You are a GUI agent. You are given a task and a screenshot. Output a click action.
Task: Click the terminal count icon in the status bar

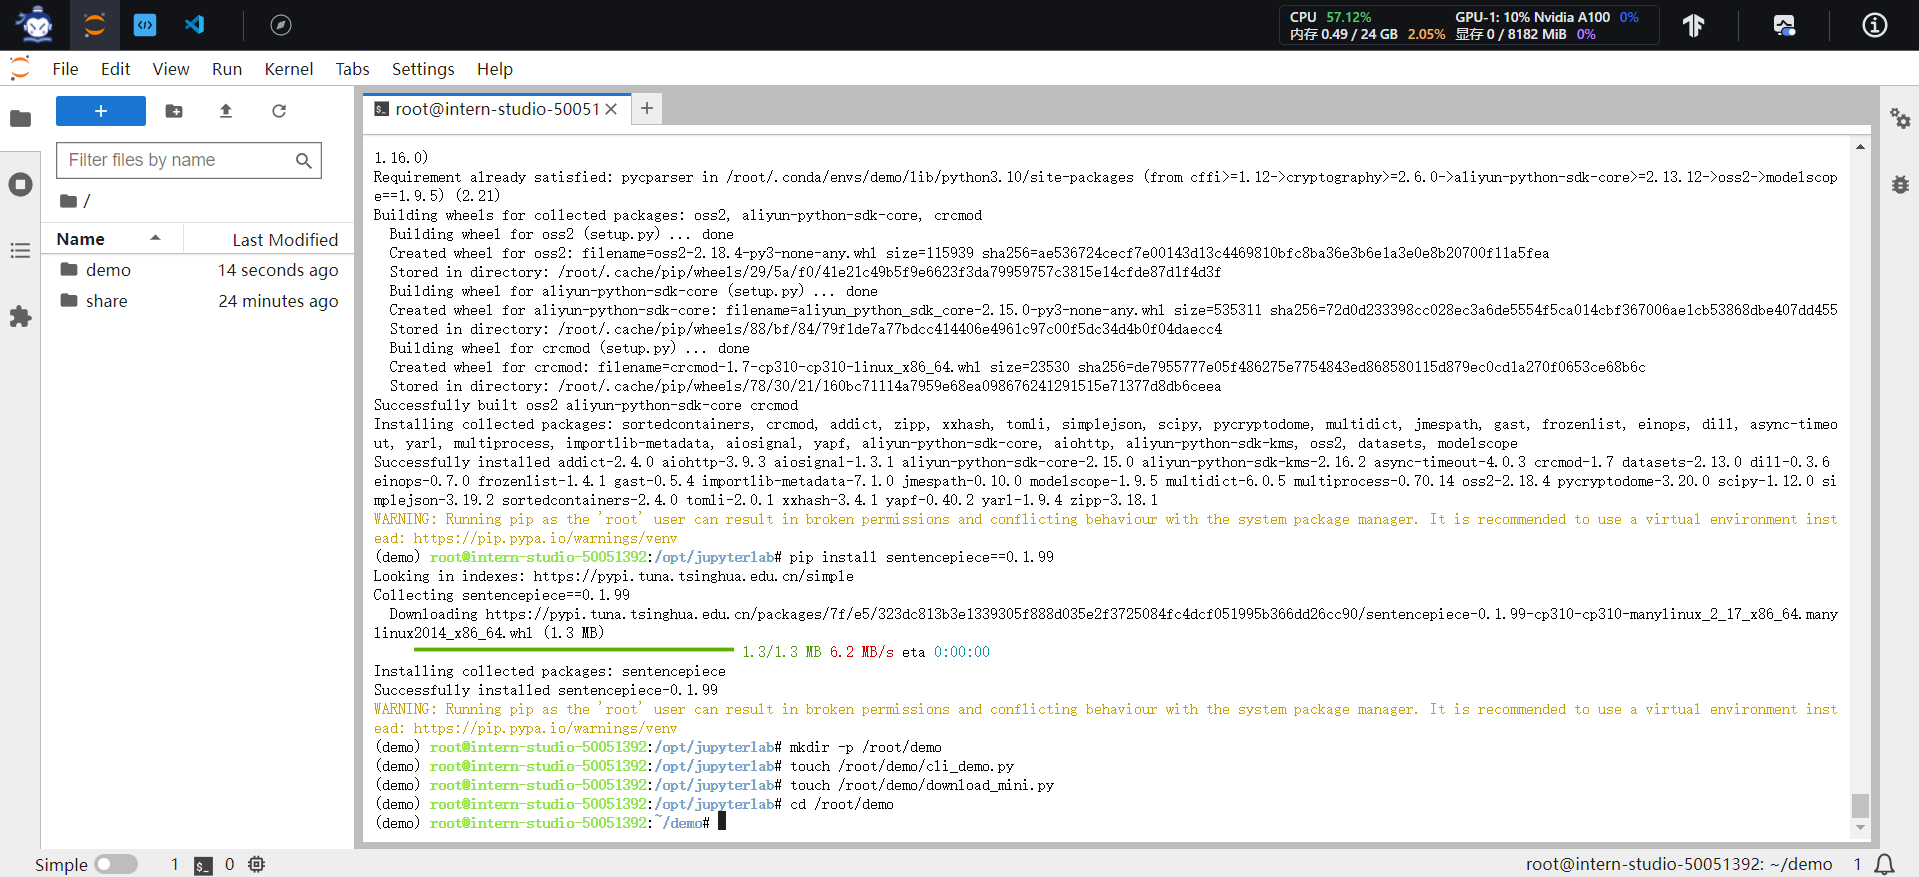pos(203,865)
